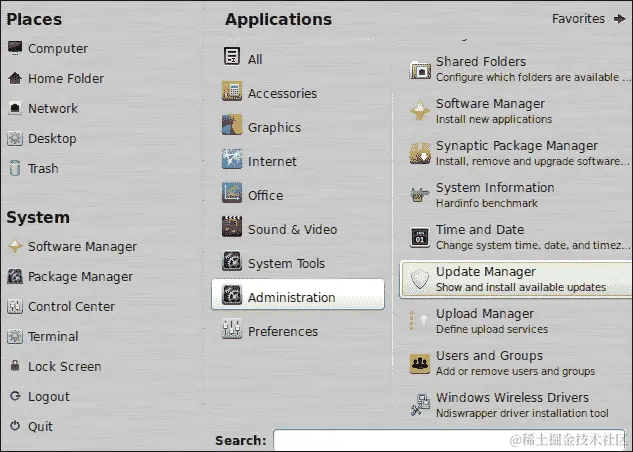Image resolution: width=633 pixels, height=452 pixels.
Task: Select the Preferences category label
Action: [283, 331]
